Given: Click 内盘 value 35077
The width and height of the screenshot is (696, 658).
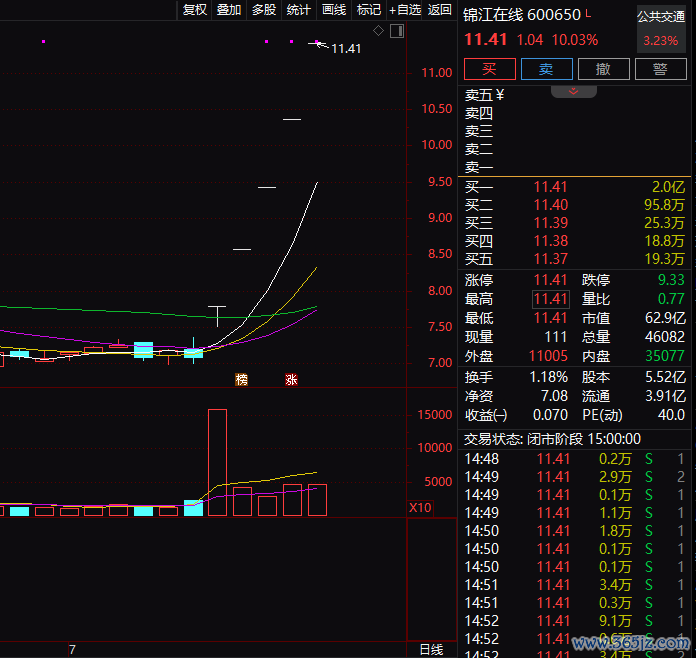Looking at the screenshot, I should [665, 356].
